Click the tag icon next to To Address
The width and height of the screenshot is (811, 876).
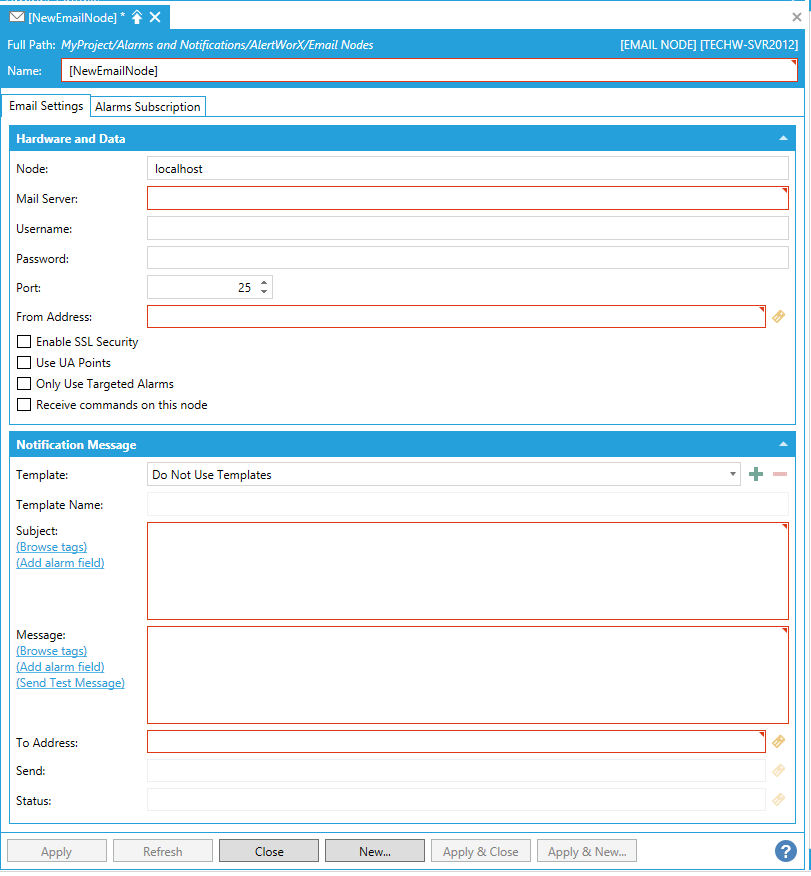[x=779, y=742]
